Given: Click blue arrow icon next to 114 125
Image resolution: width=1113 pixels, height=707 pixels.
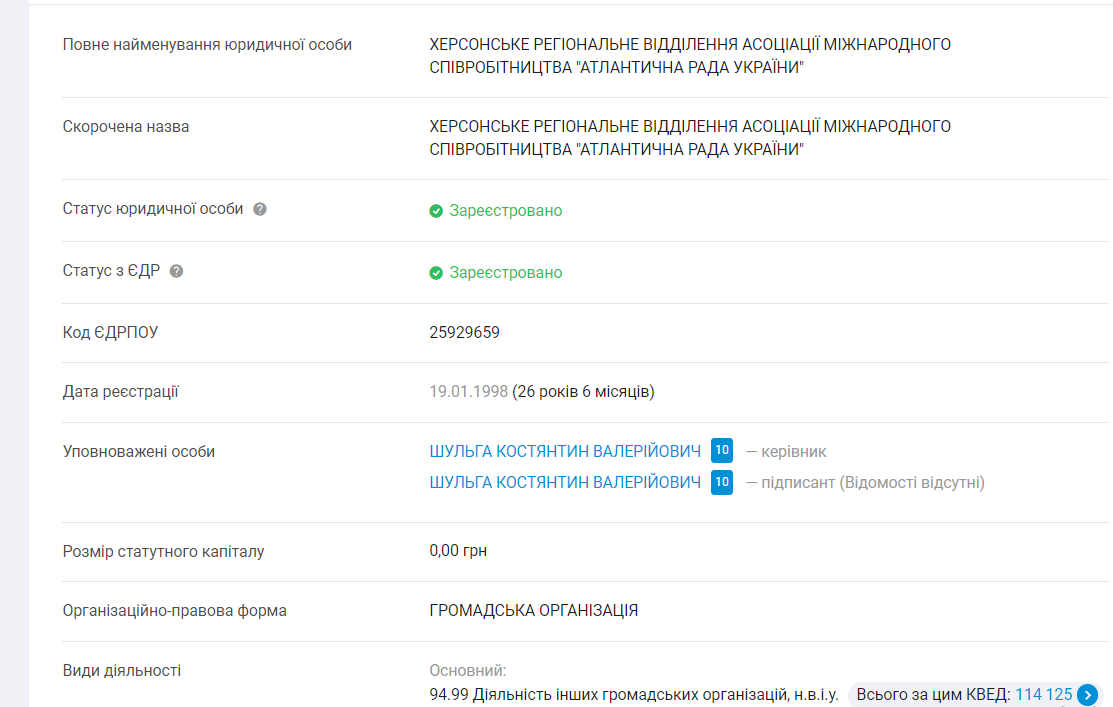Looking at the screenshot, I should coord(1087,695).
